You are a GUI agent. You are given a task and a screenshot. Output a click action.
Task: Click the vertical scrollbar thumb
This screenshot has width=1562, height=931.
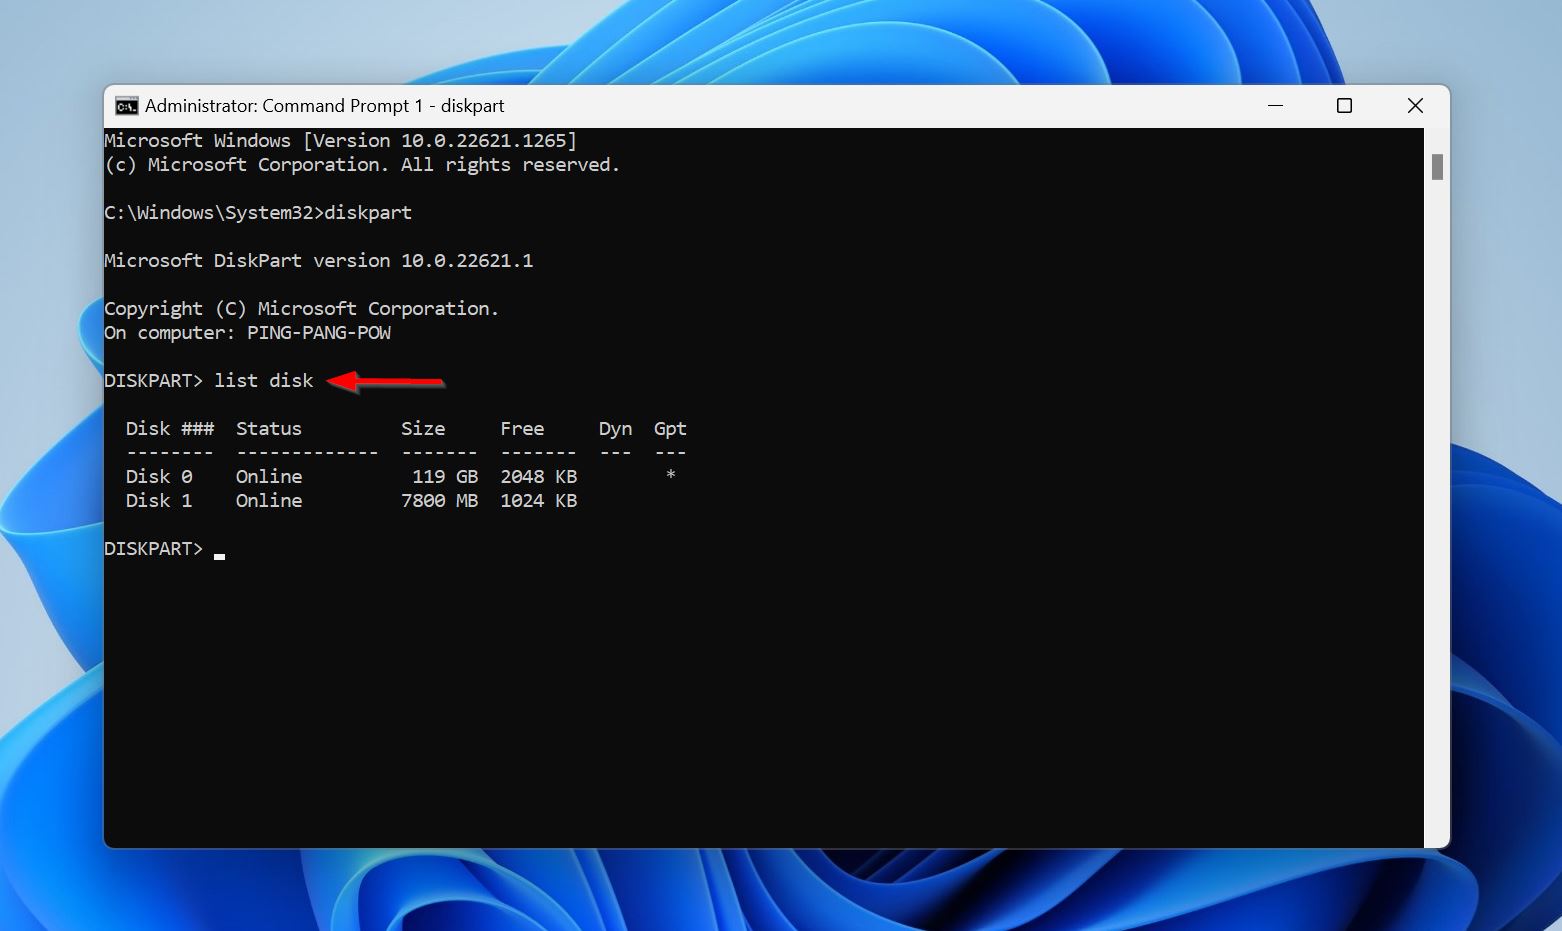pos(1436,167)
